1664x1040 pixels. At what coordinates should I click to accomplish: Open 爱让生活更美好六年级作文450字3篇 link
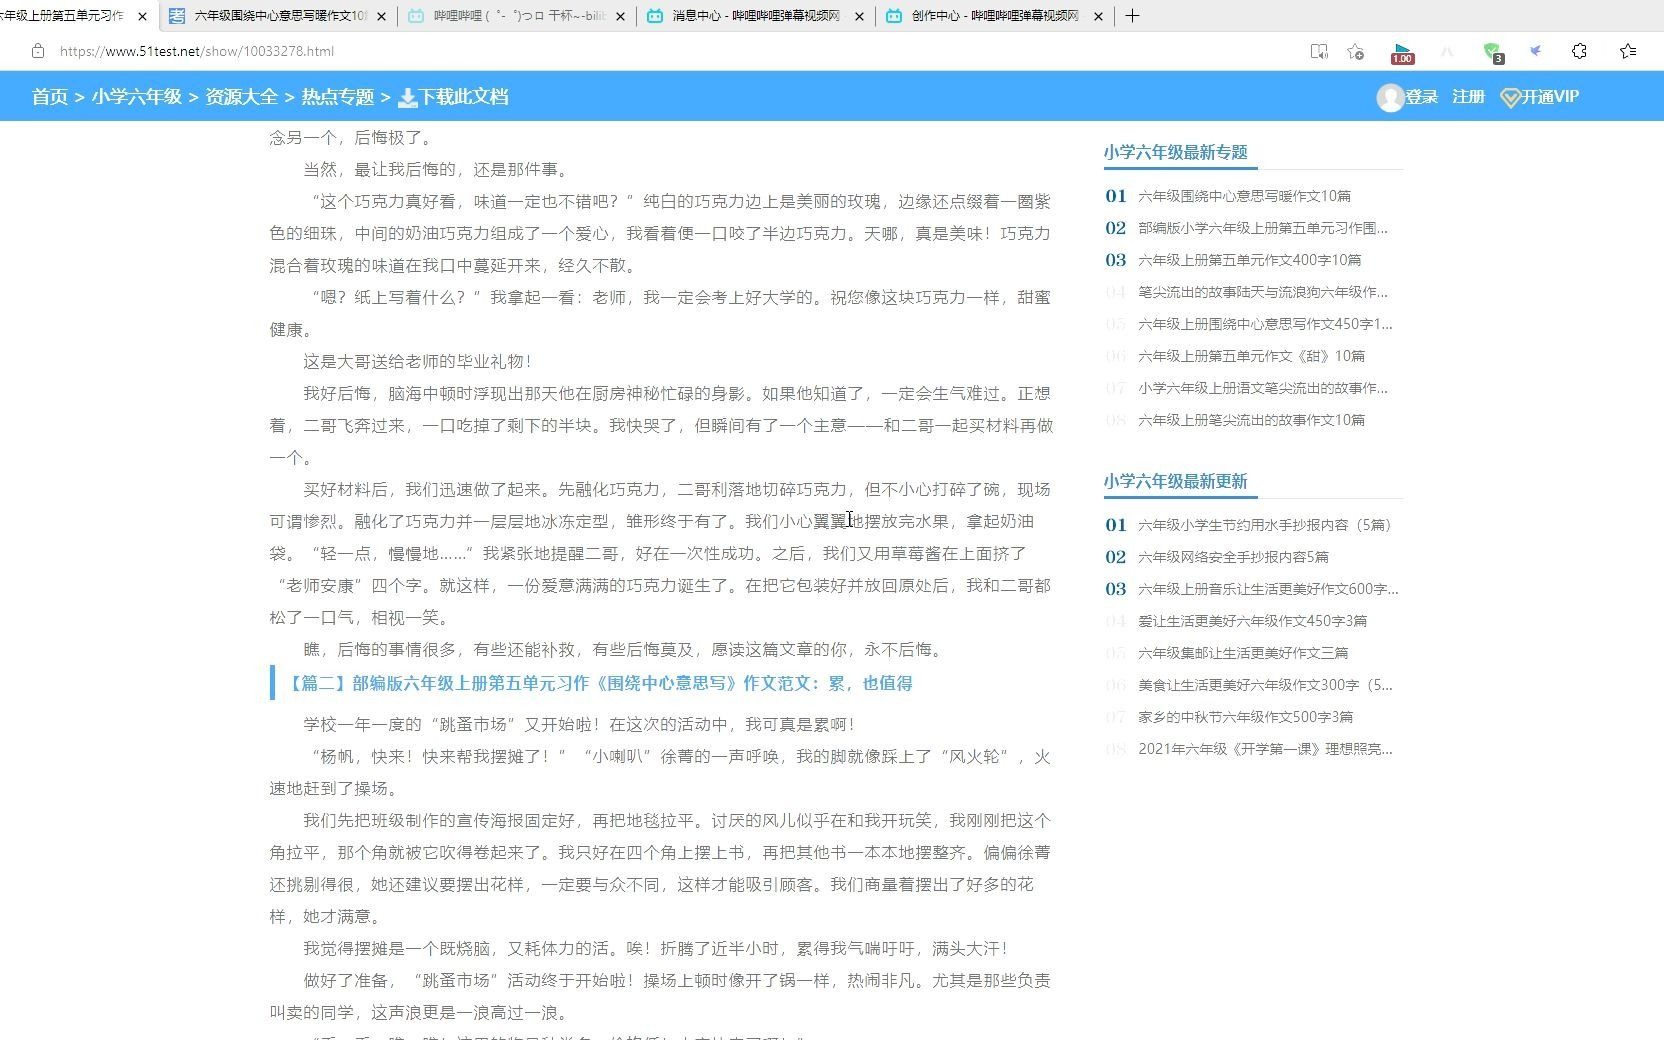pyautogui.click(x=1252, y=621)
